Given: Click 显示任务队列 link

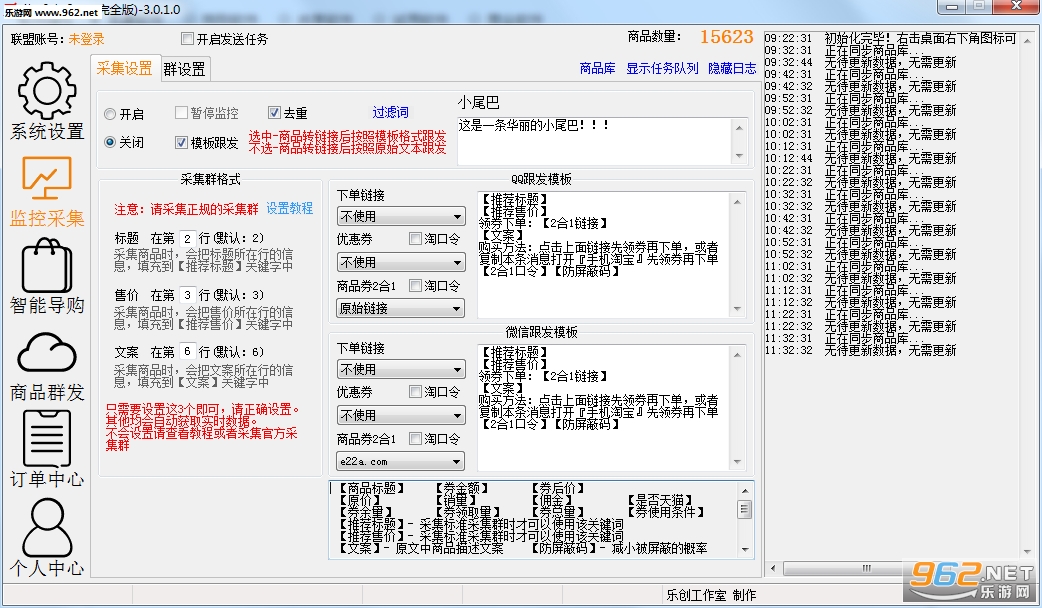Looking at the screenshot, I should (662, 68).
